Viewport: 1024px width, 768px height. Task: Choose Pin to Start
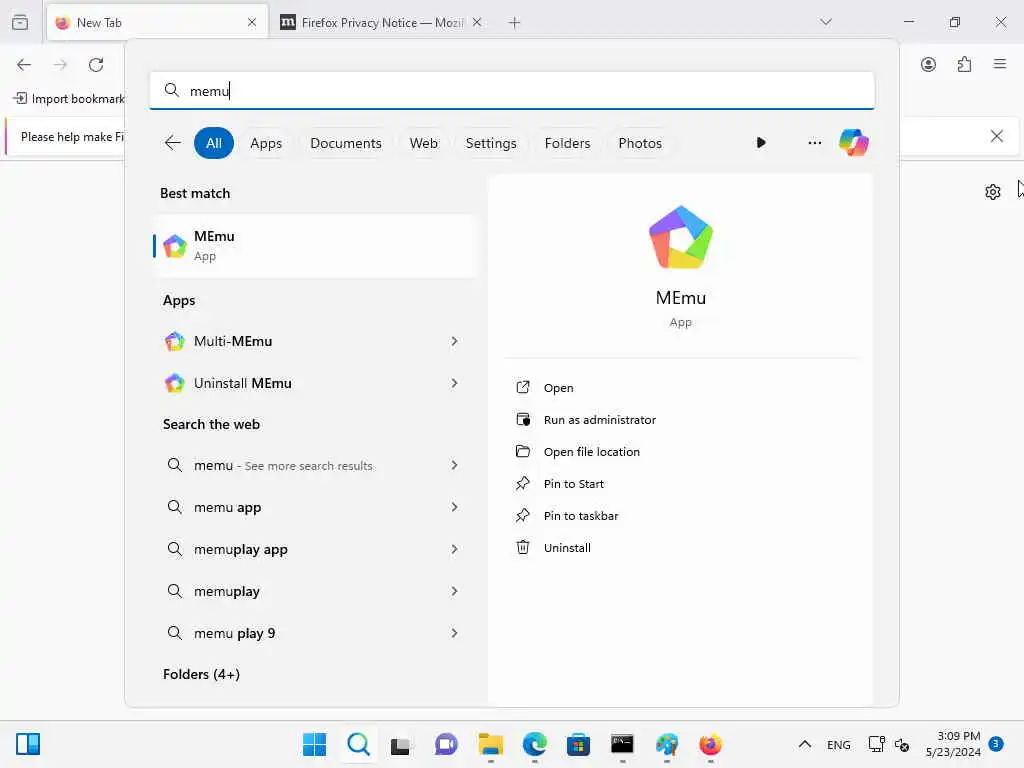[573, 484]
